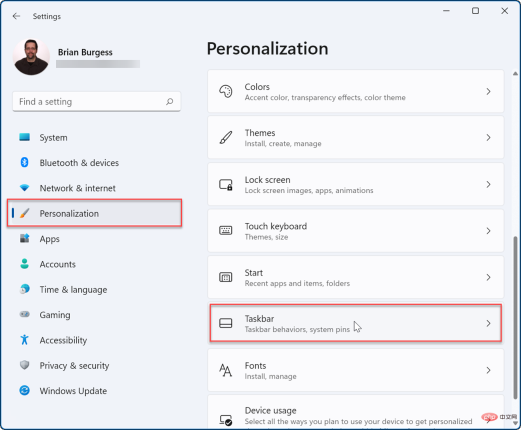Go to Time & language
521x430 pixels.
point(73,290)
